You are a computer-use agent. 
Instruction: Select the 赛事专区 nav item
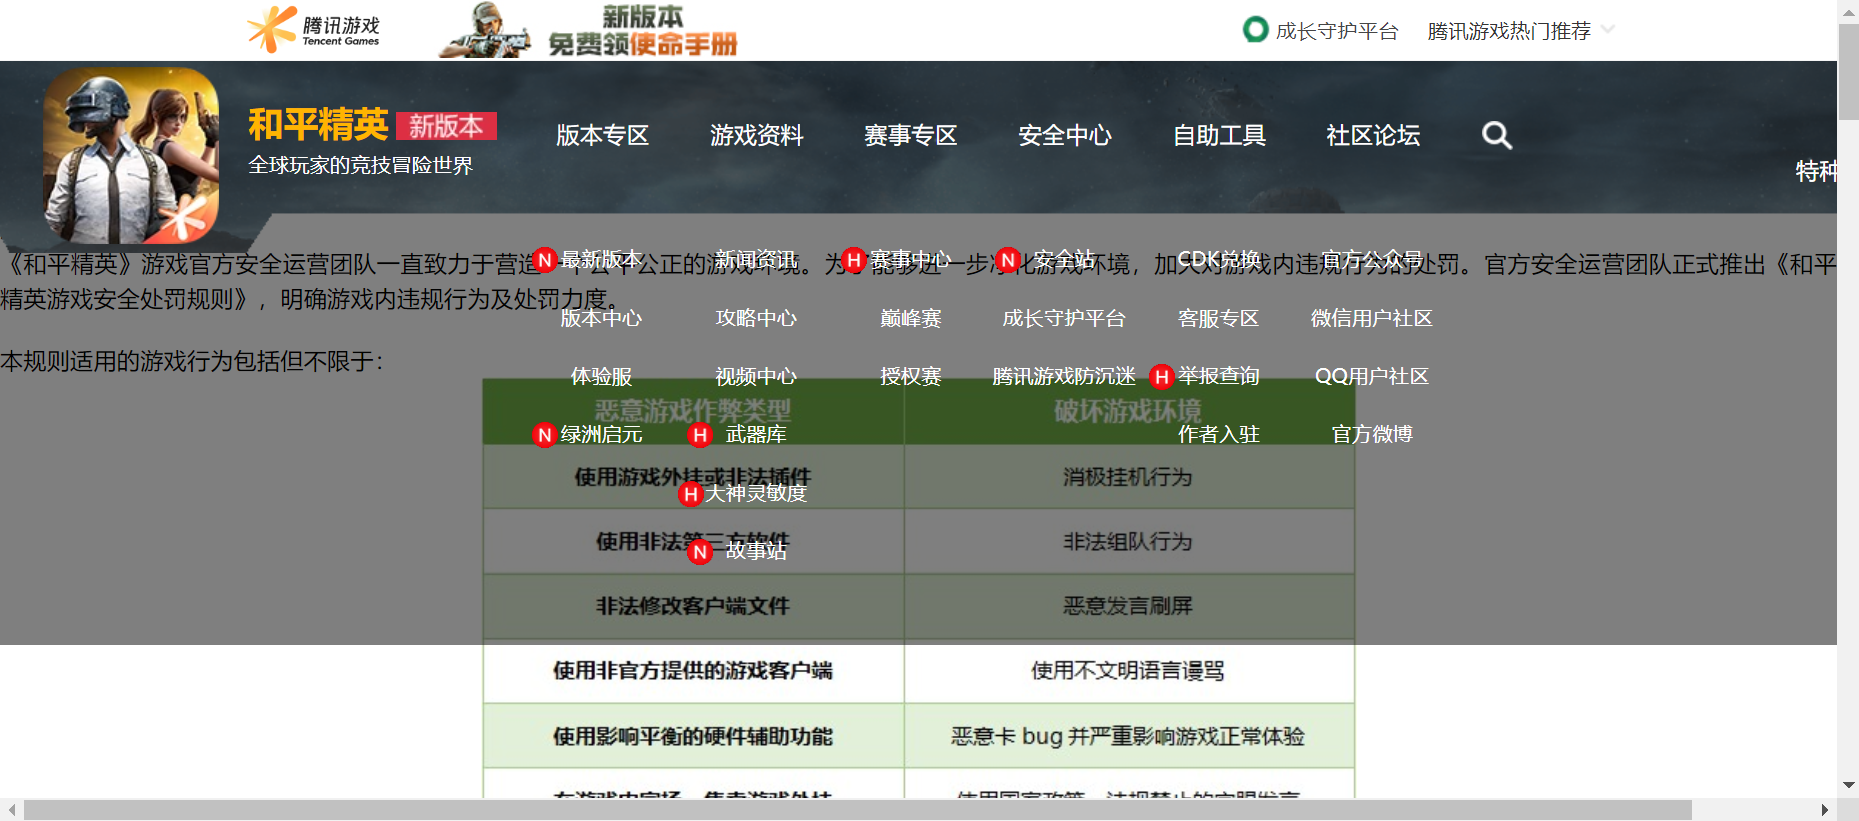pos(910,135)
